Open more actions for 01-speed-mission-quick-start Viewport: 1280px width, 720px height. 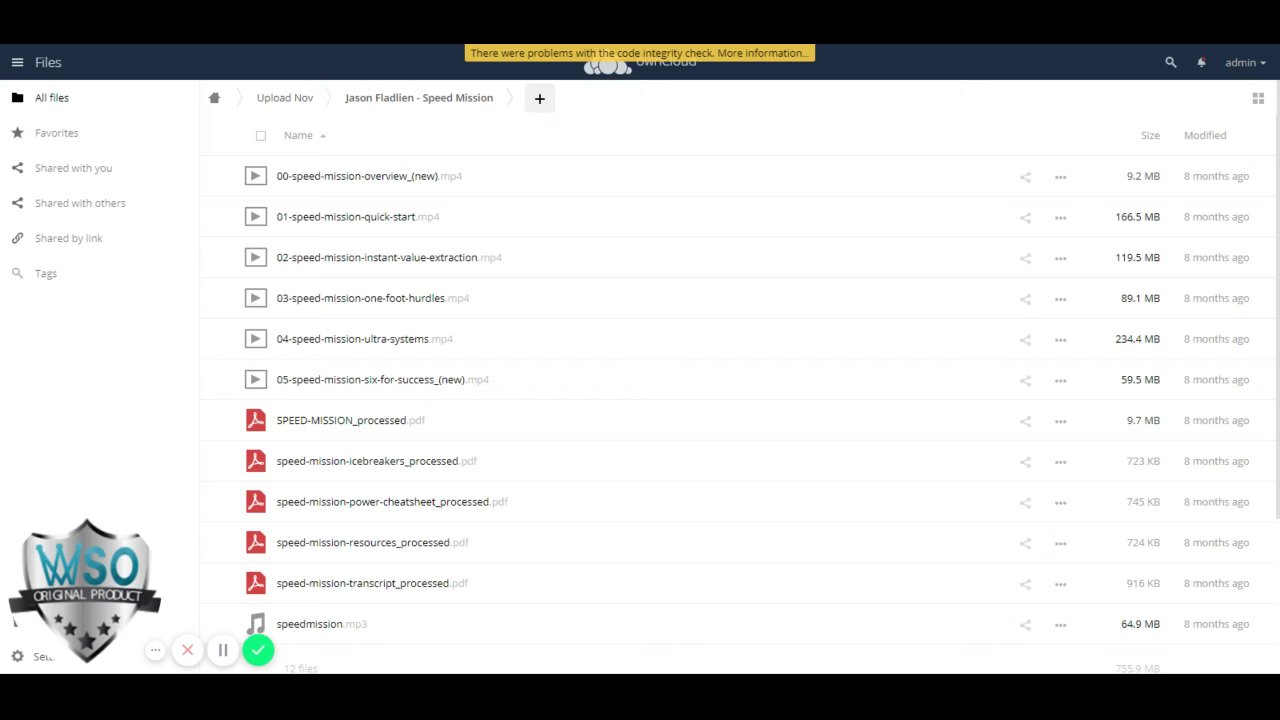[1060, 218]
